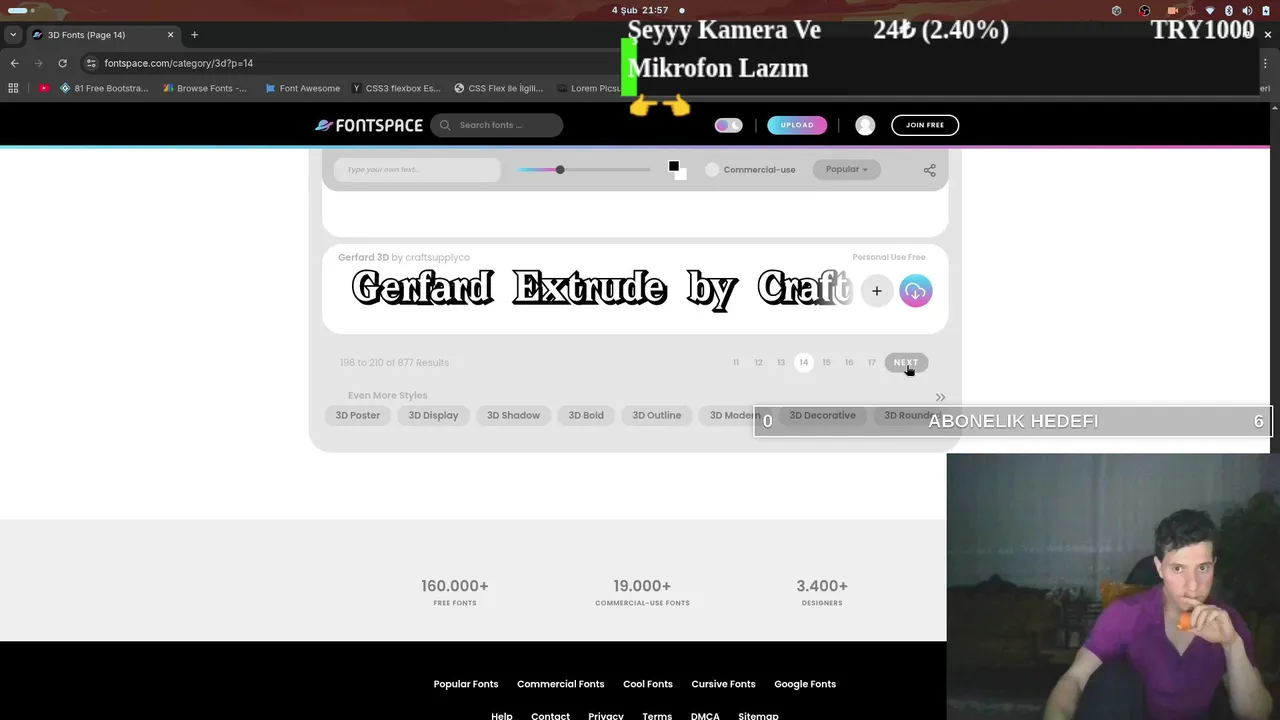Close the 3D Fonts tab
This screenshot has width=1280, height=720.
[170, 35]
